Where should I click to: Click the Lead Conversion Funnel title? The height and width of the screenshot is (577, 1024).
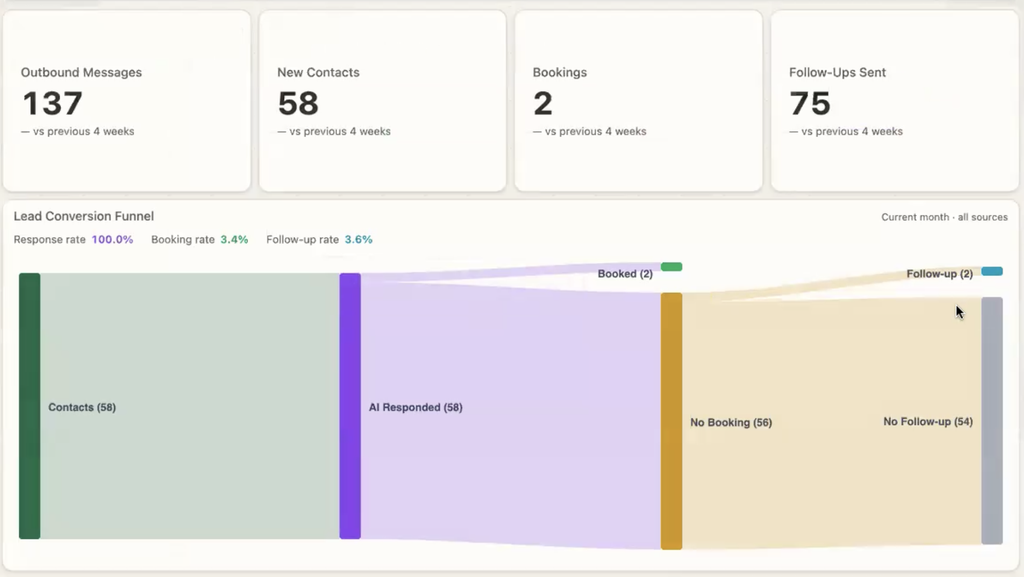point(84,216)
